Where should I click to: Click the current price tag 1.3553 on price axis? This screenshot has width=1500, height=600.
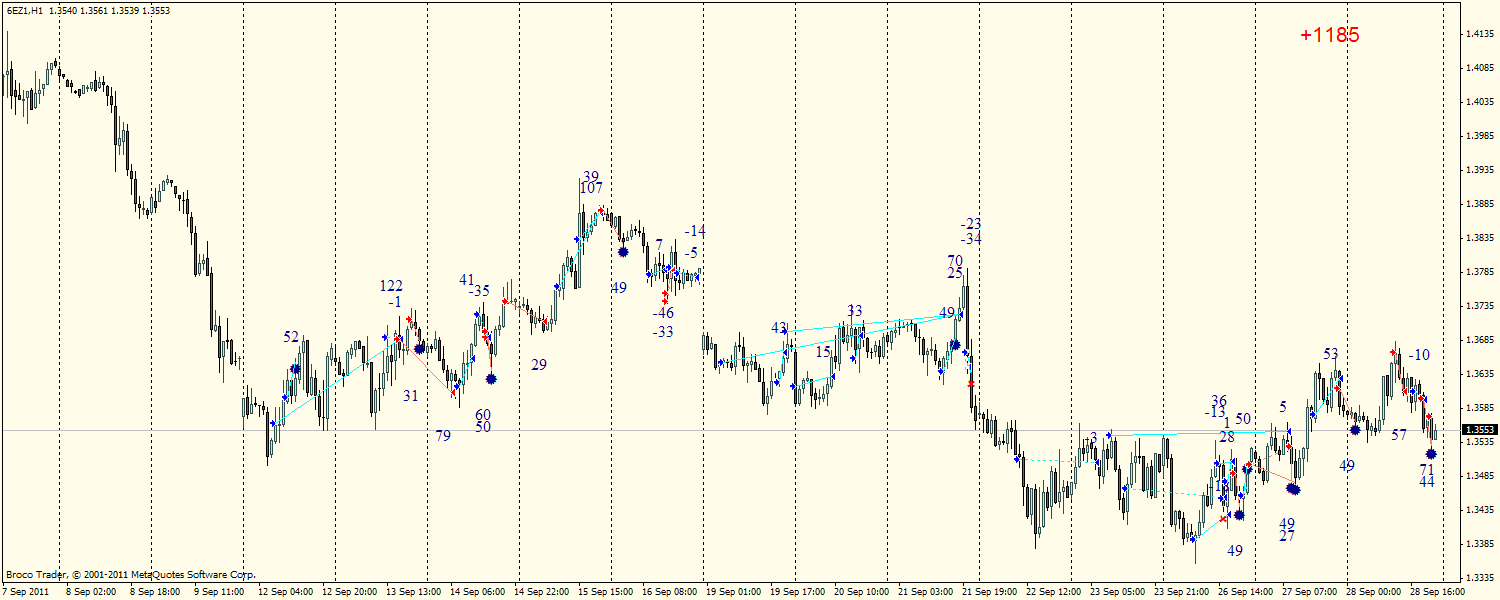point(1478,430)
